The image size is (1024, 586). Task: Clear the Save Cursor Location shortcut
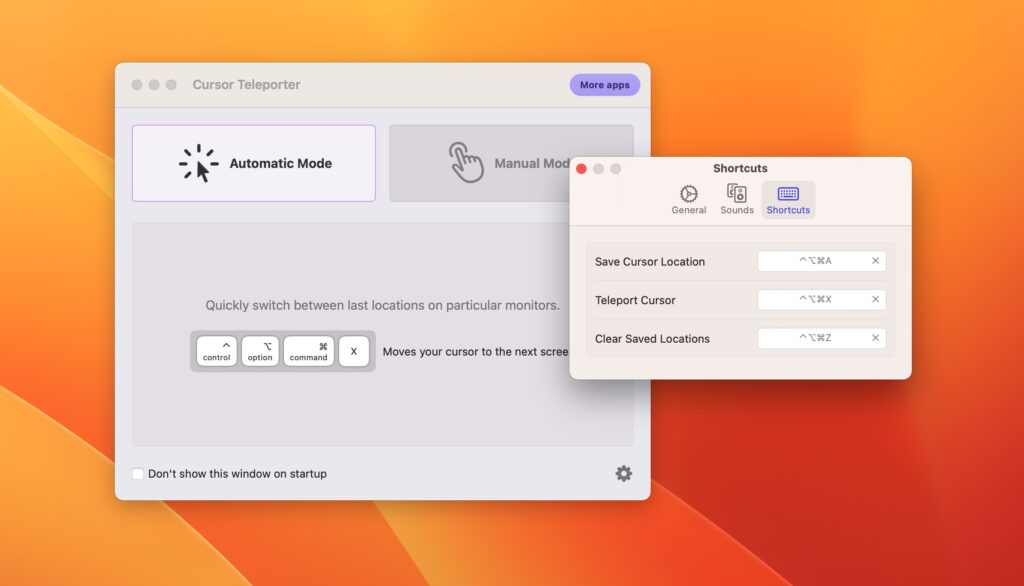coord(877,261)
